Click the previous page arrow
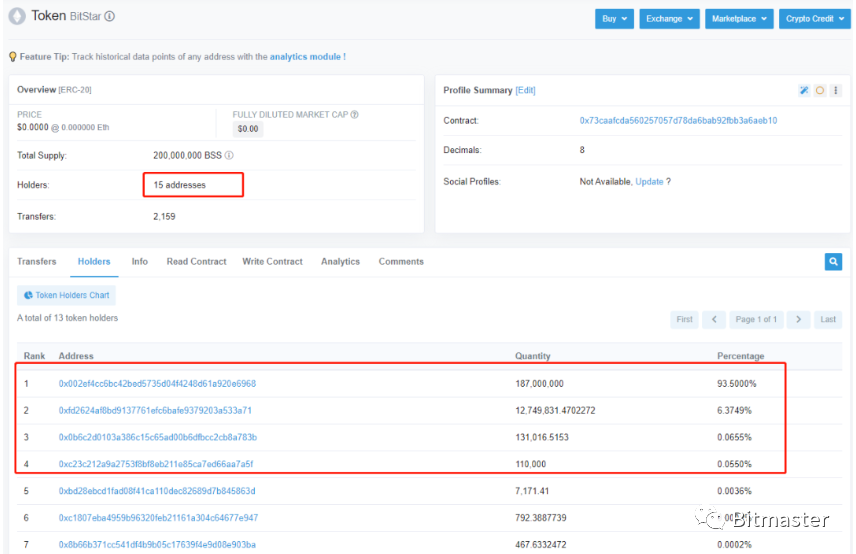856x554 pixels. click(714, 319)
